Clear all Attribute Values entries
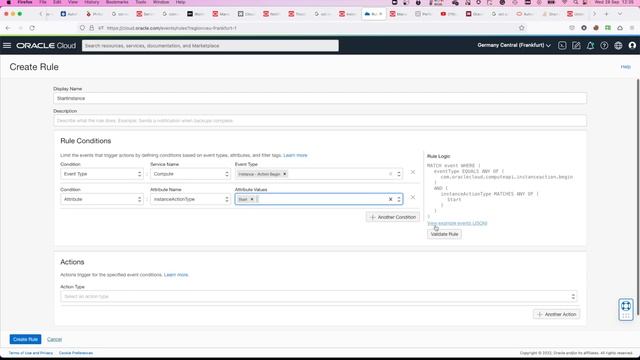 click(x=390, y=199)
